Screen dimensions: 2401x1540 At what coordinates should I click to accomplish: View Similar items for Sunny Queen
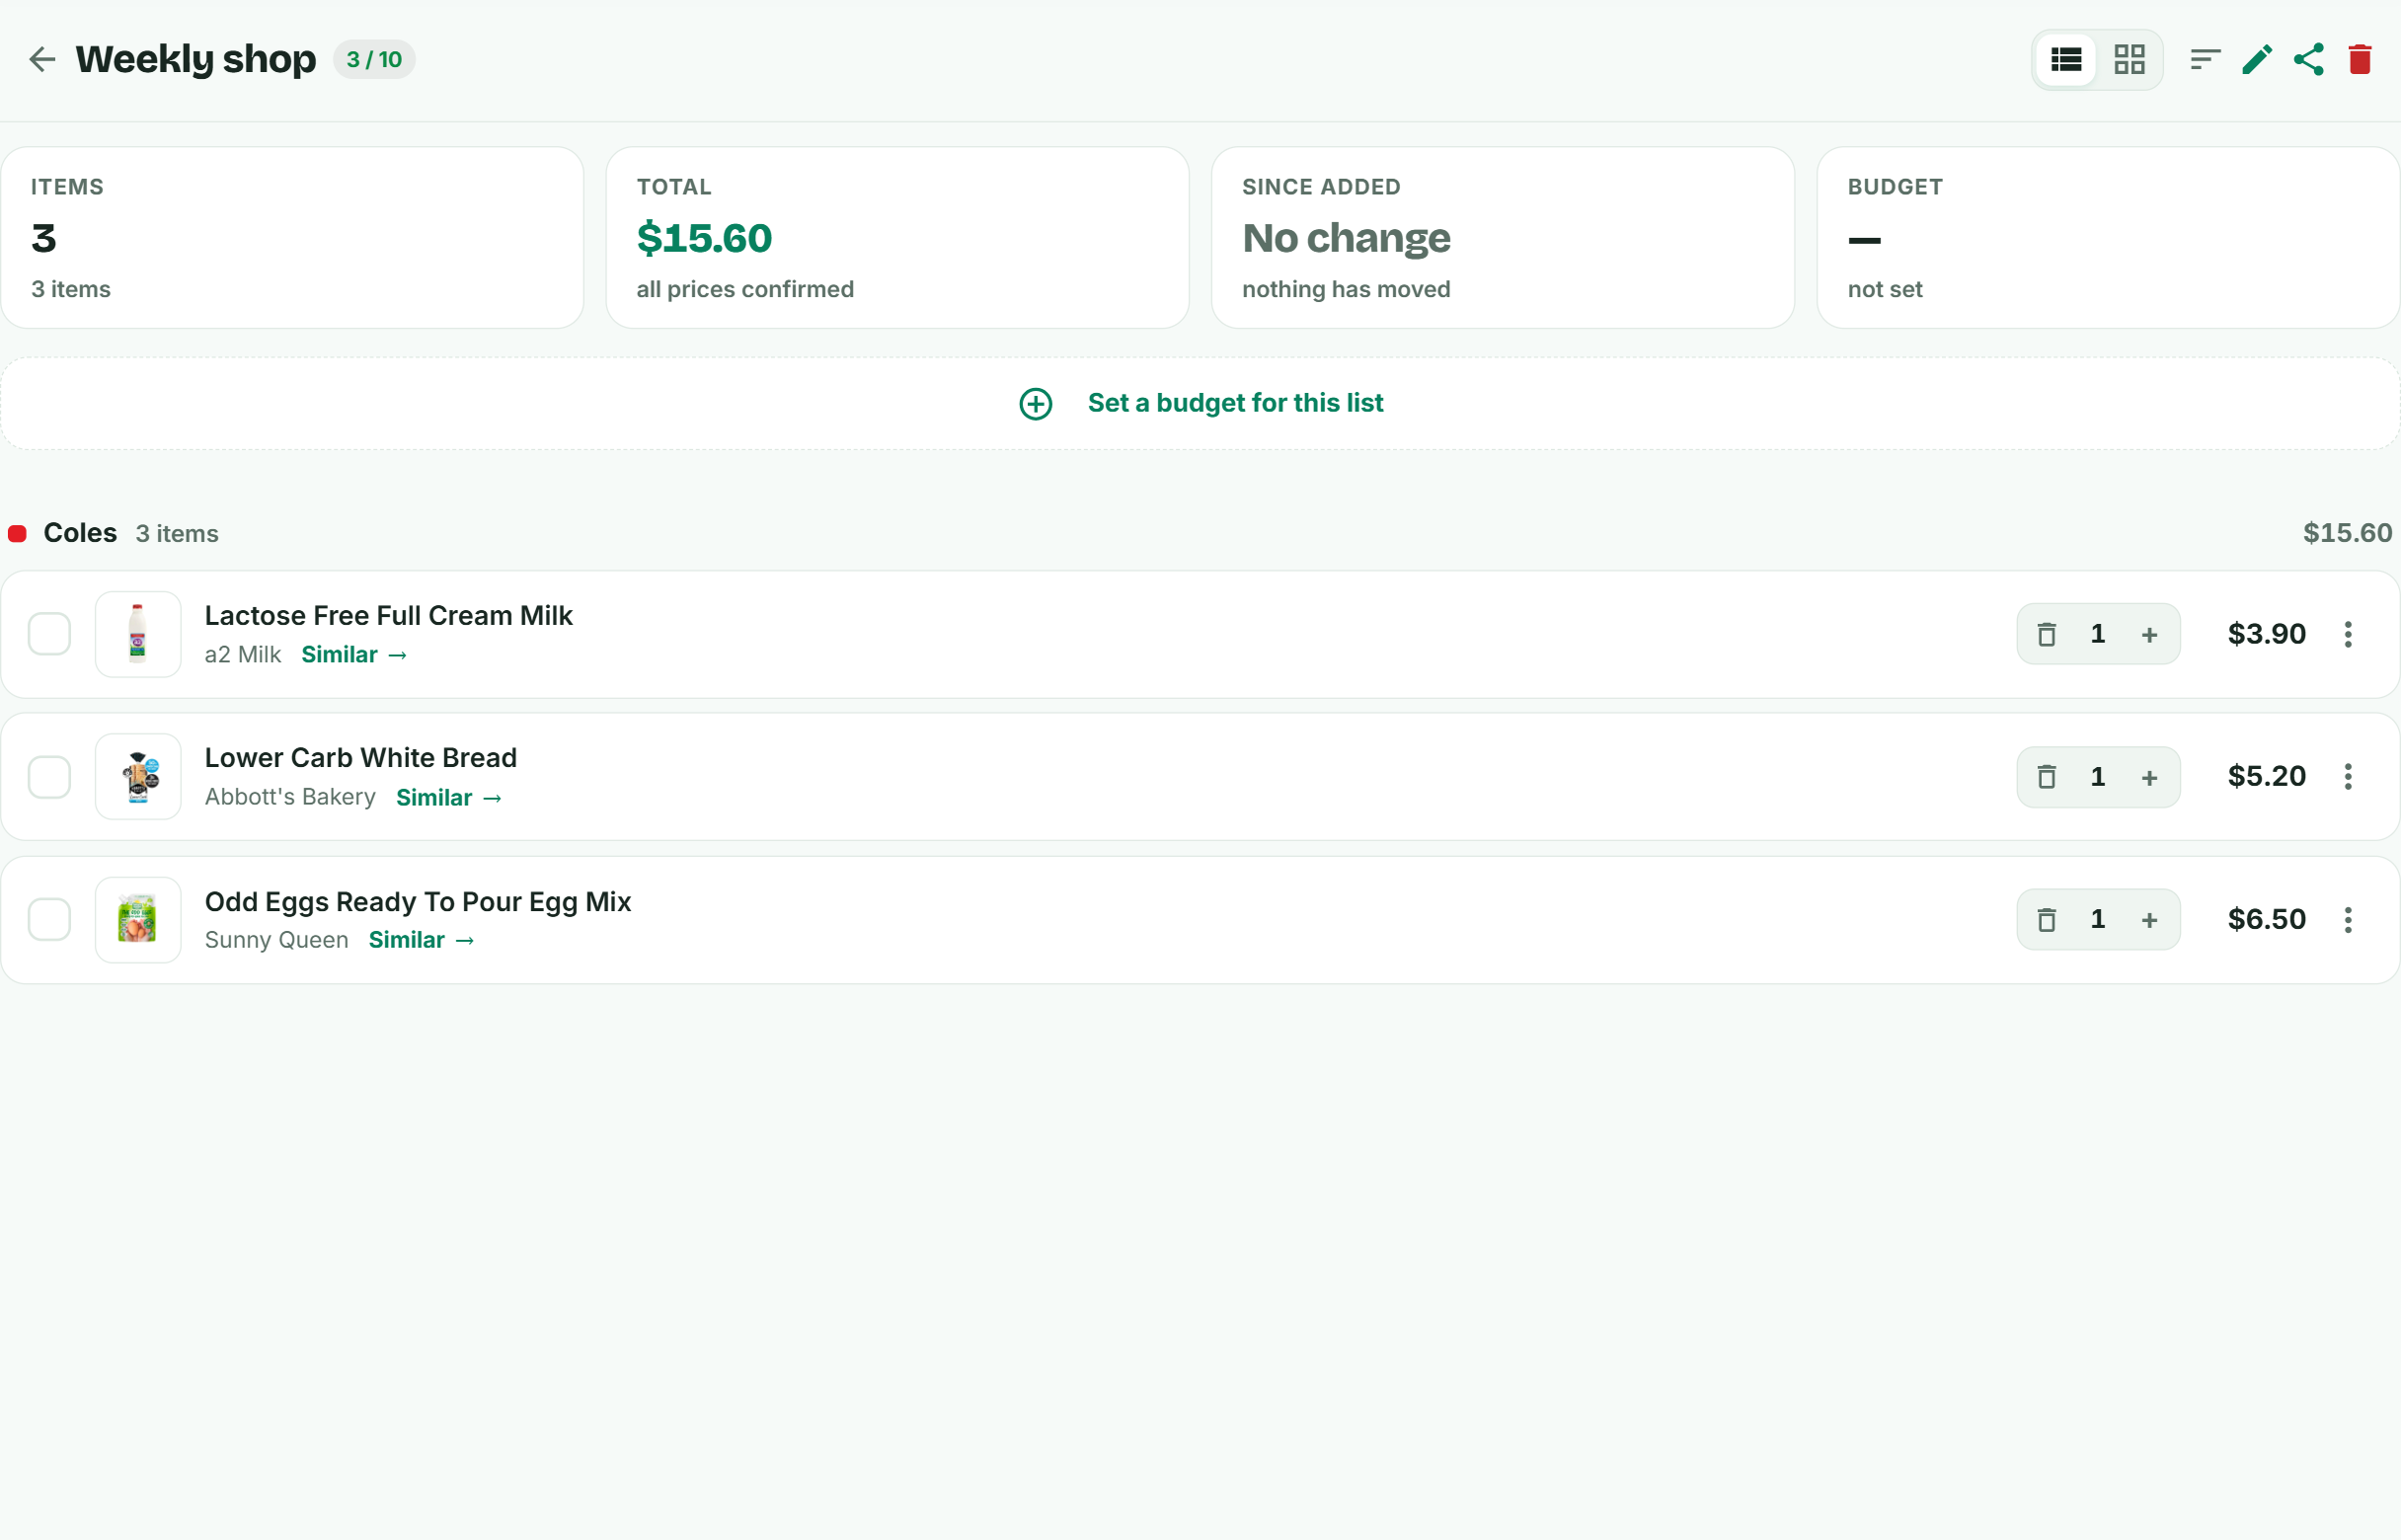[x=421, y=940]
